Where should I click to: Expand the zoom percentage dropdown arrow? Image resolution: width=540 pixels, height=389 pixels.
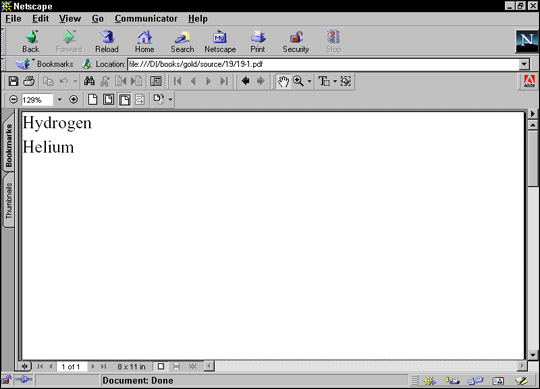(x=60, y=100)
